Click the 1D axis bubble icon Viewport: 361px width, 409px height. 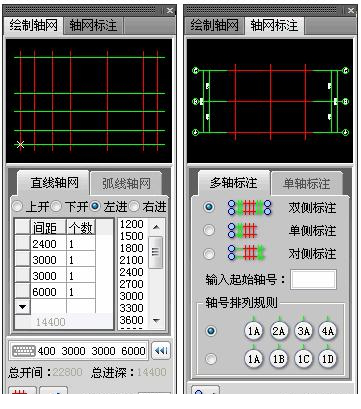click(x=328, y=359)
